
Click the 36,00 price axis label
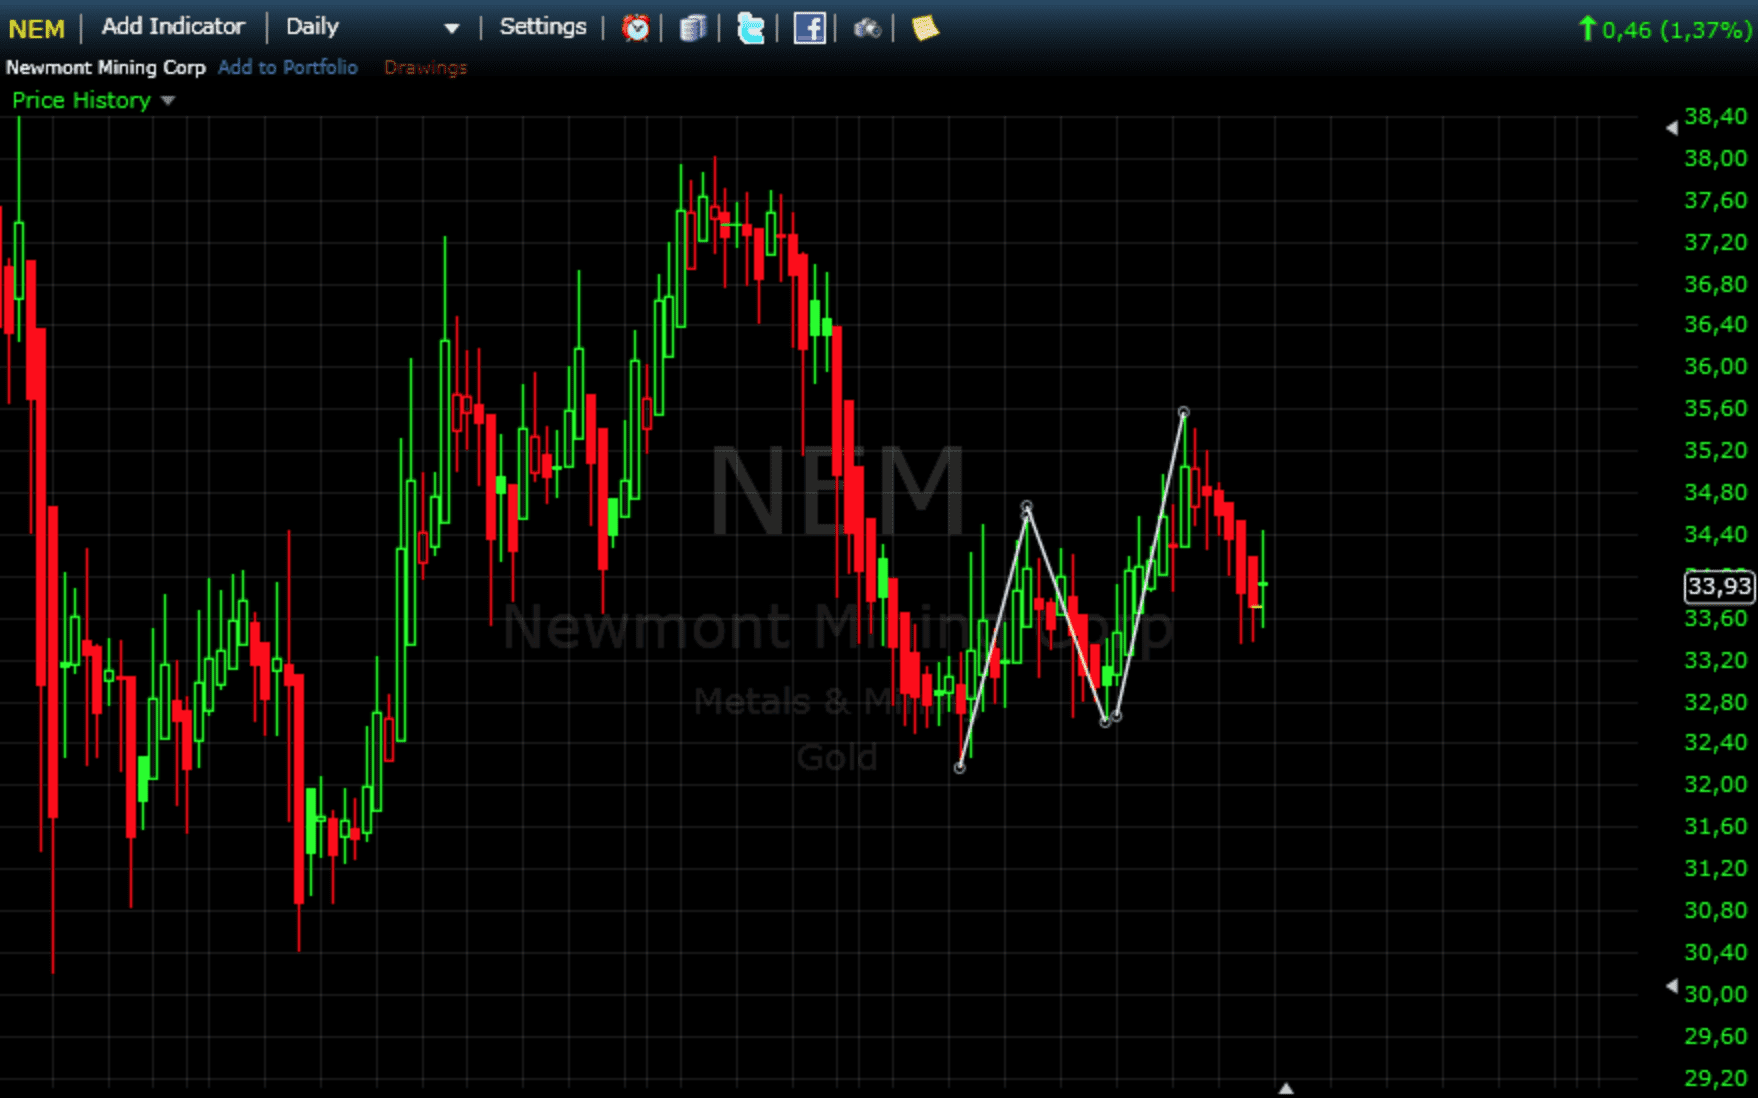1716,366
